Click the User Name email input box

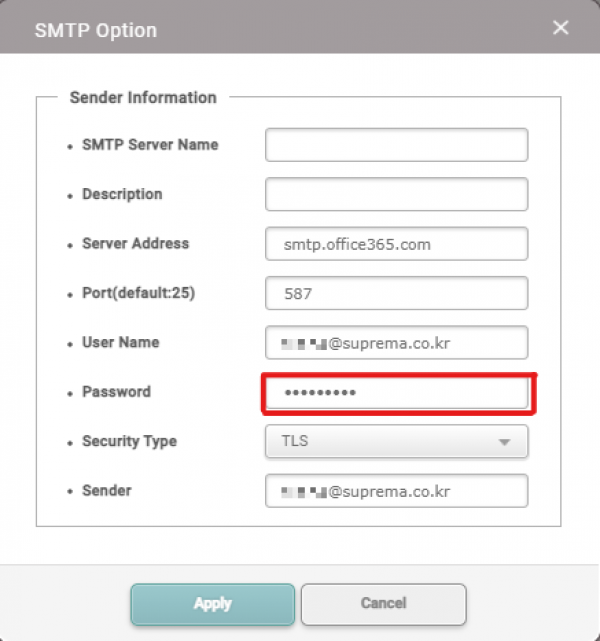396,342
